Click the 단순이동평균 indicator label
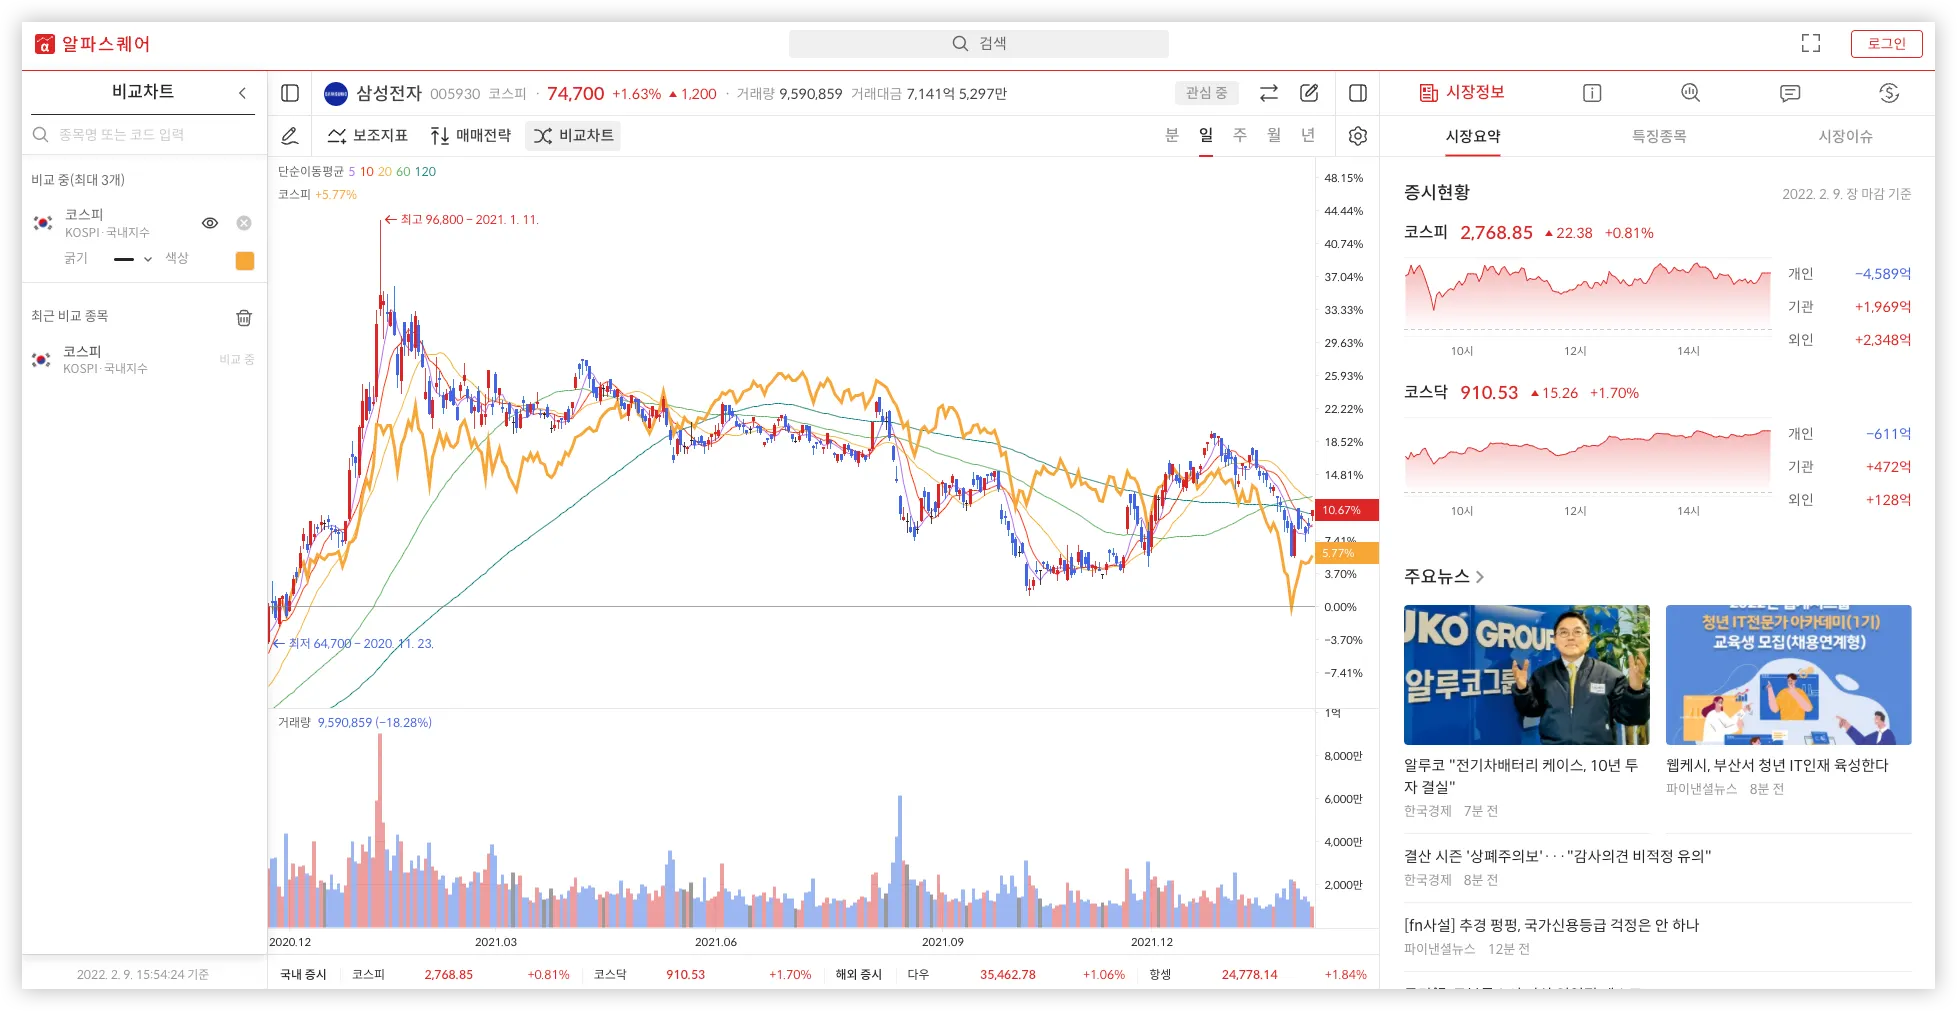This screenshot has height=1011, width=1957. coord(310,172)
